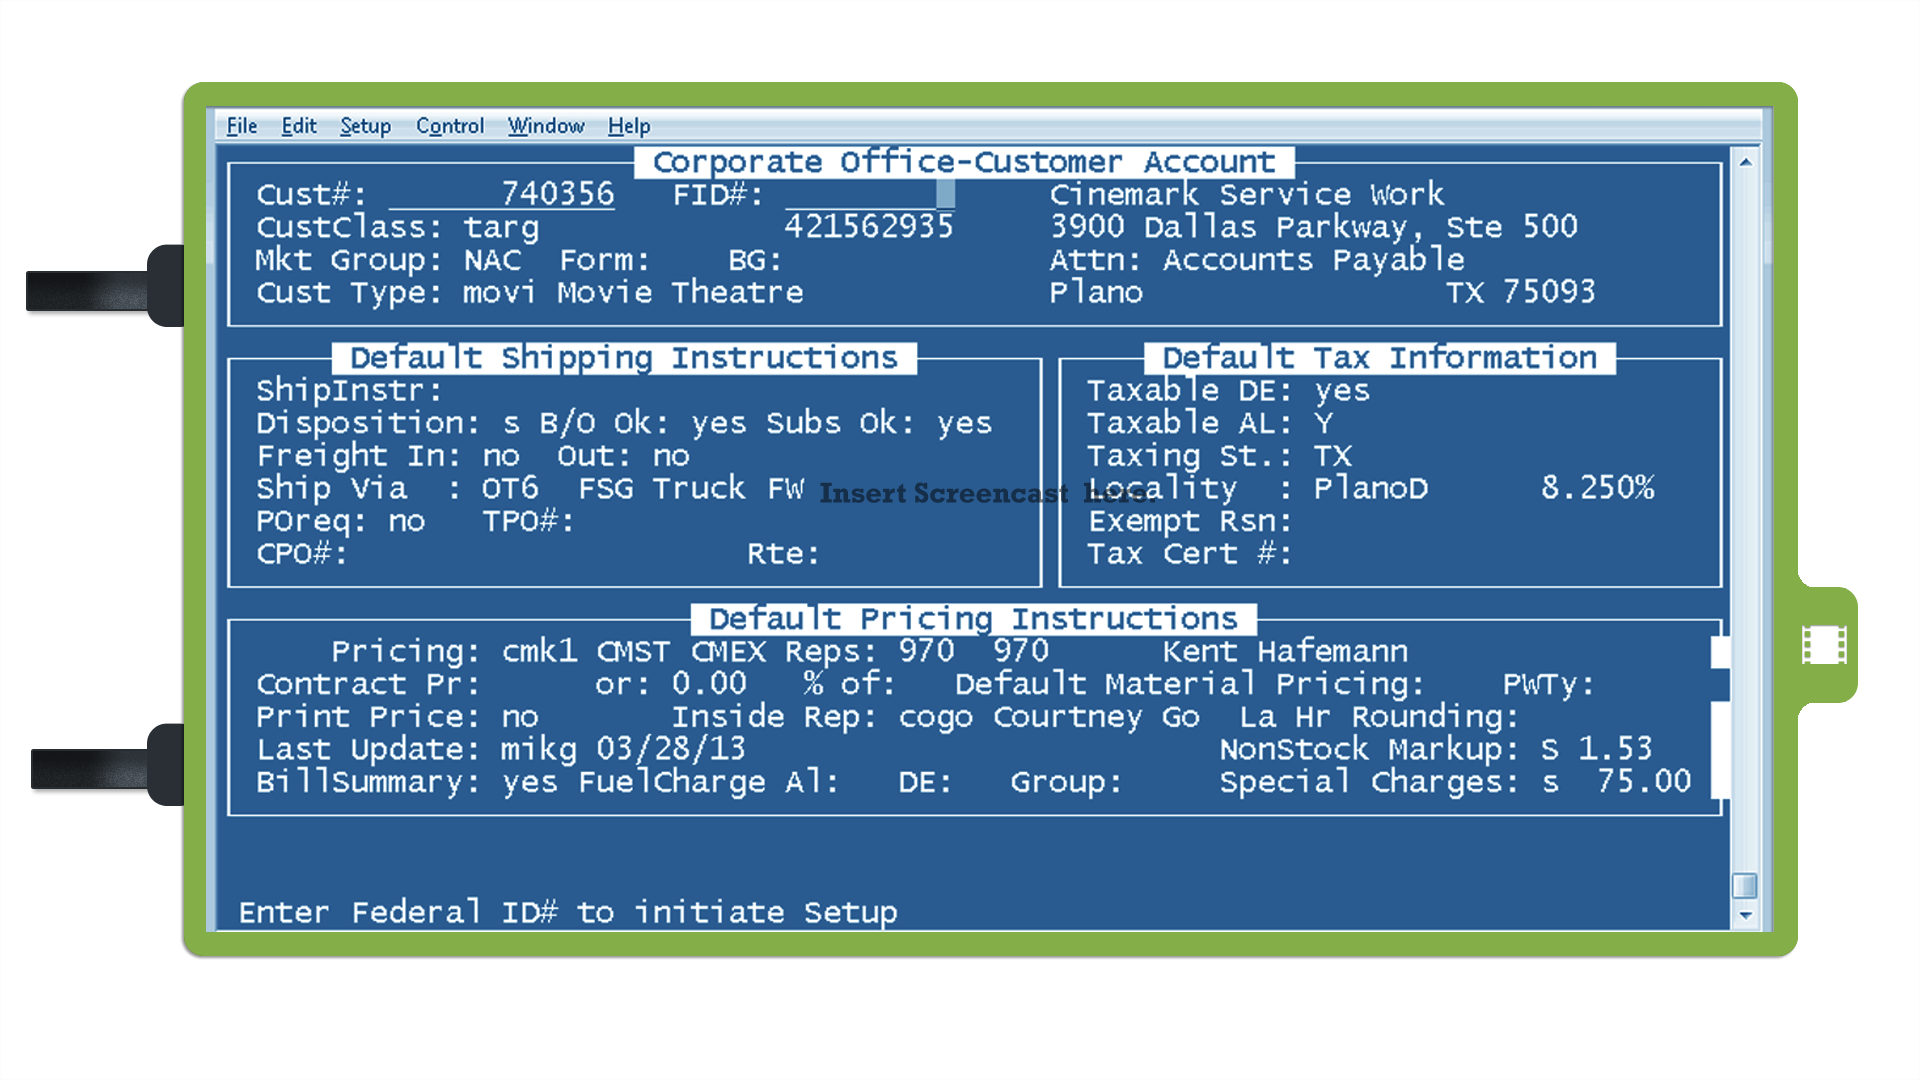The width and height of the screenshot is (1920, 1080).
Task: Click the FSG Truck FW text
Action: pyautogui.click(x=691, y=488)
